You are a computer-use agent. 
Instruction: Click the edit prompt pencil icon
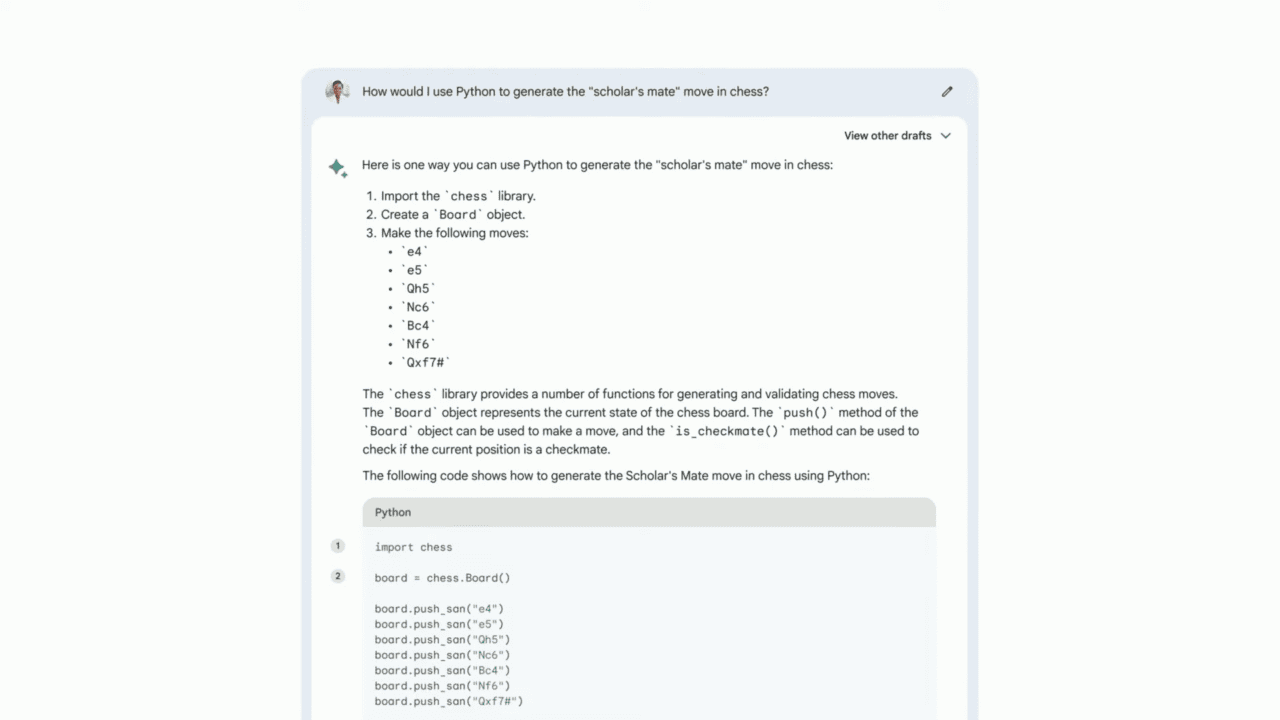coord(946,91)
